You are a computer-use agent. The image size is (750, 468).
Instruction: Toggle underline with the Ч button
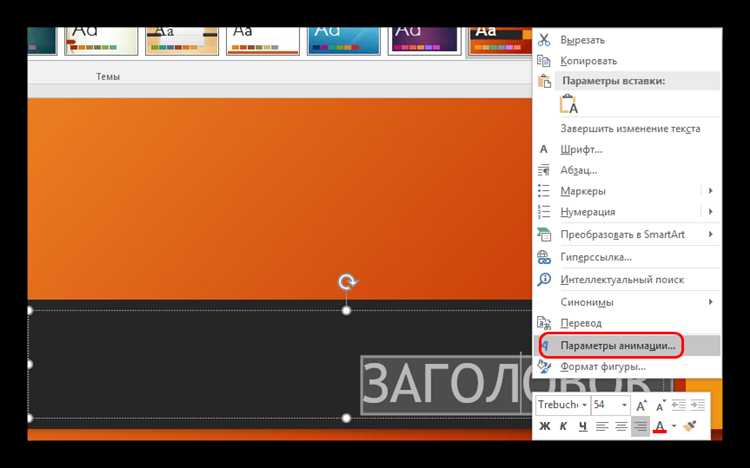582,426
